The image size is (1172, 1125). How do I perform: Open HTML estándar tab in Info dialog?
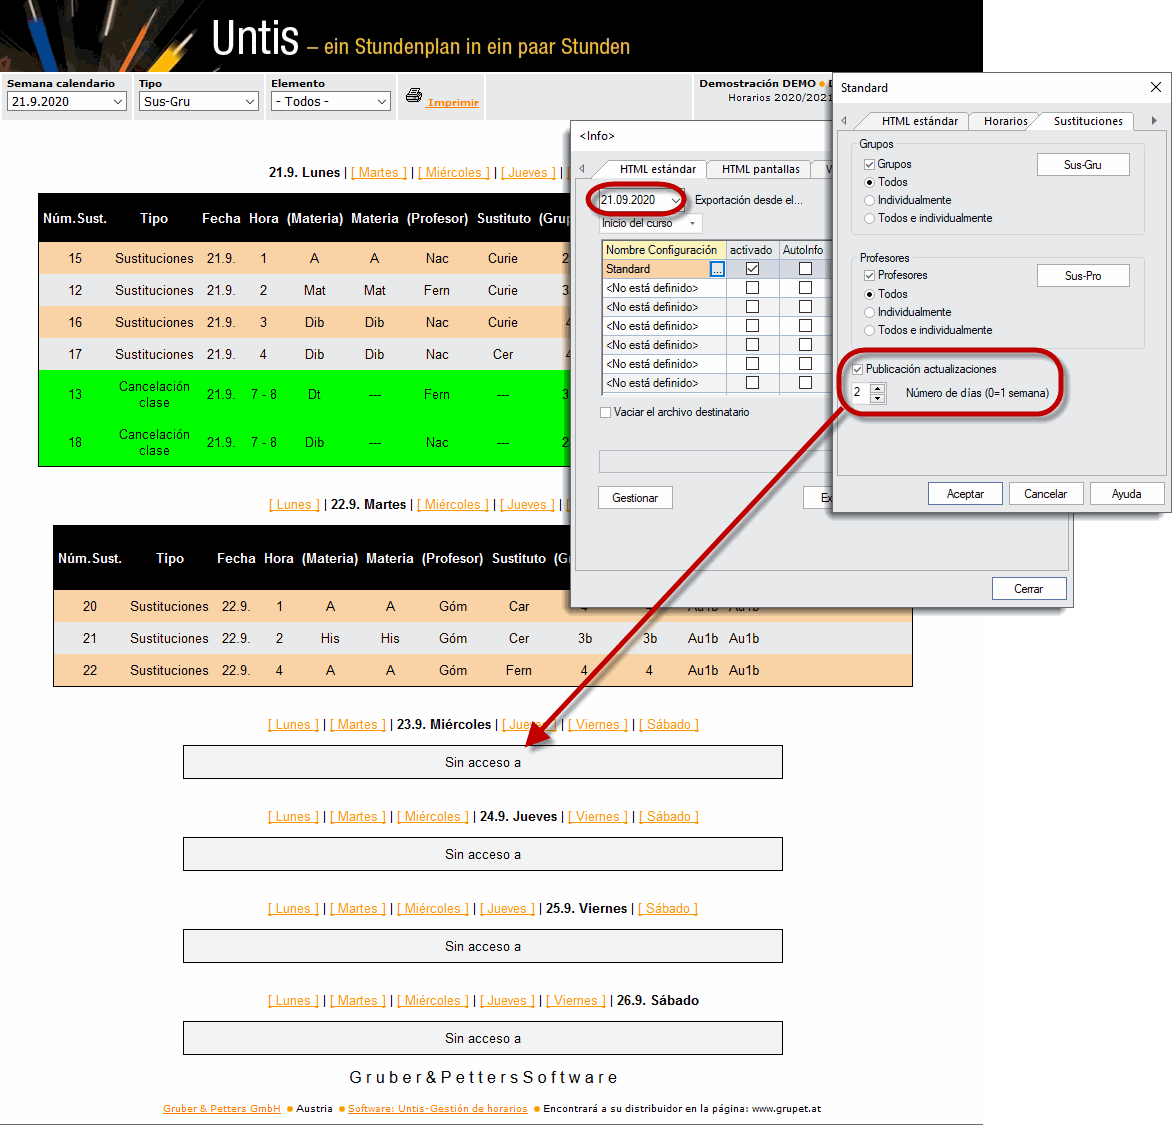click(x=657, y=170)
